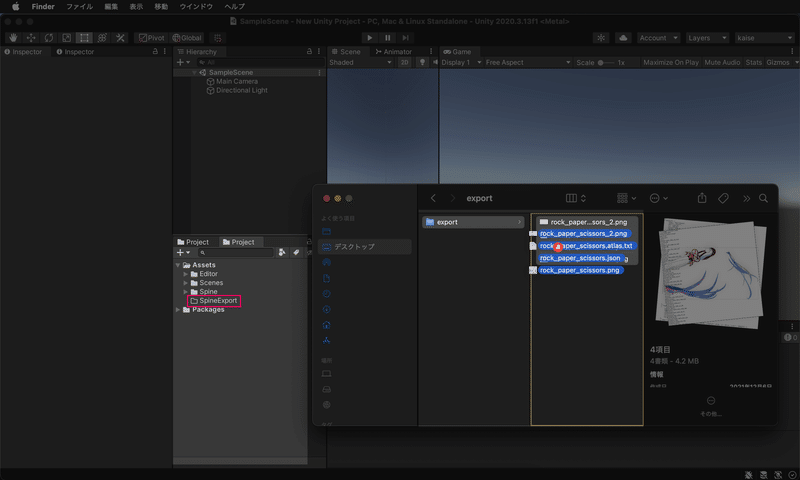Click Step button in Unity

[406, 38]
